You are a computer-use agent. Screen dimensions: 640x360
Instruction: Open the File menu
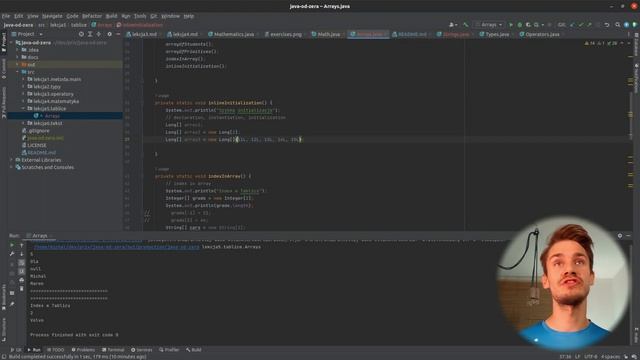6,16
